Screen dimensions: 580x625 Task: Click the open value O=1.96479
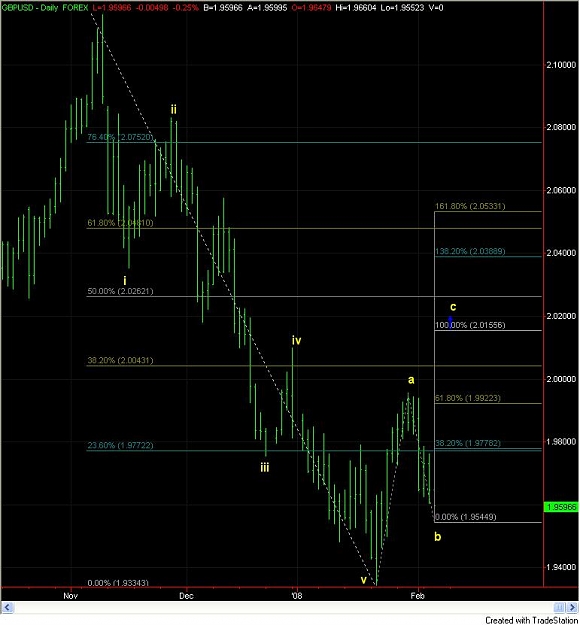[x=311, y=8]
